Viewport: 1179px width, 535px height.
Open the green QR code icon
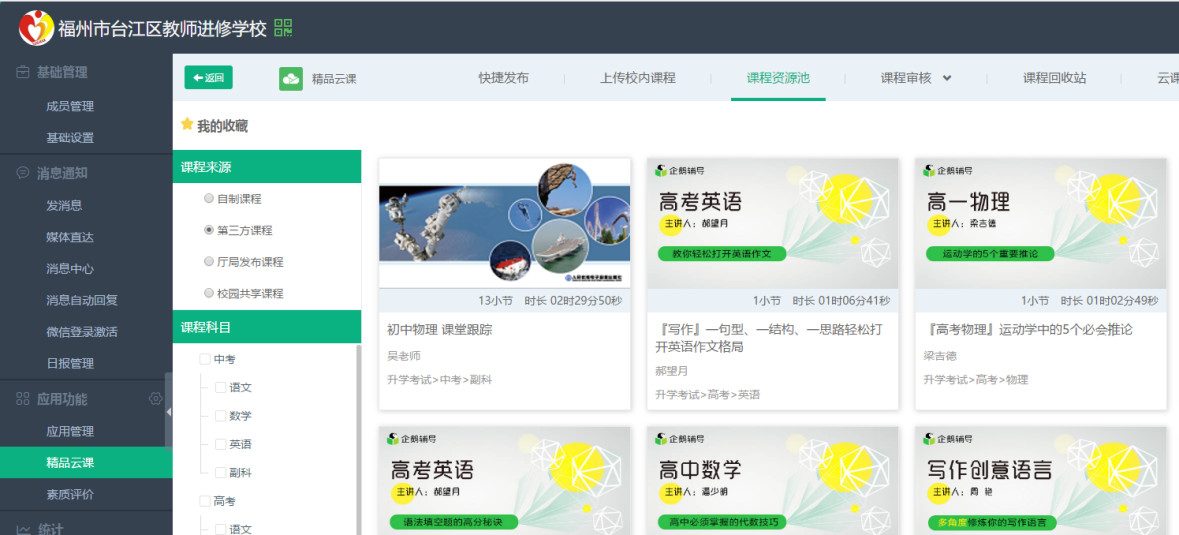click(283, 29)
